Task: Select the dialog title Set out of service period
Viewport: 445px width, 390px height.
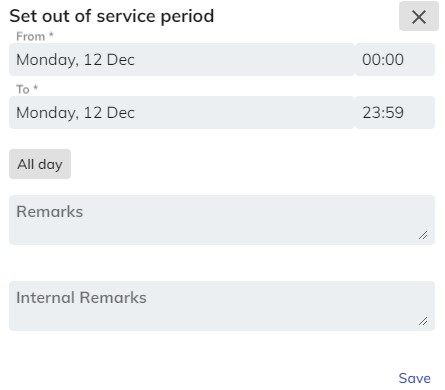Action: (112, 16)
